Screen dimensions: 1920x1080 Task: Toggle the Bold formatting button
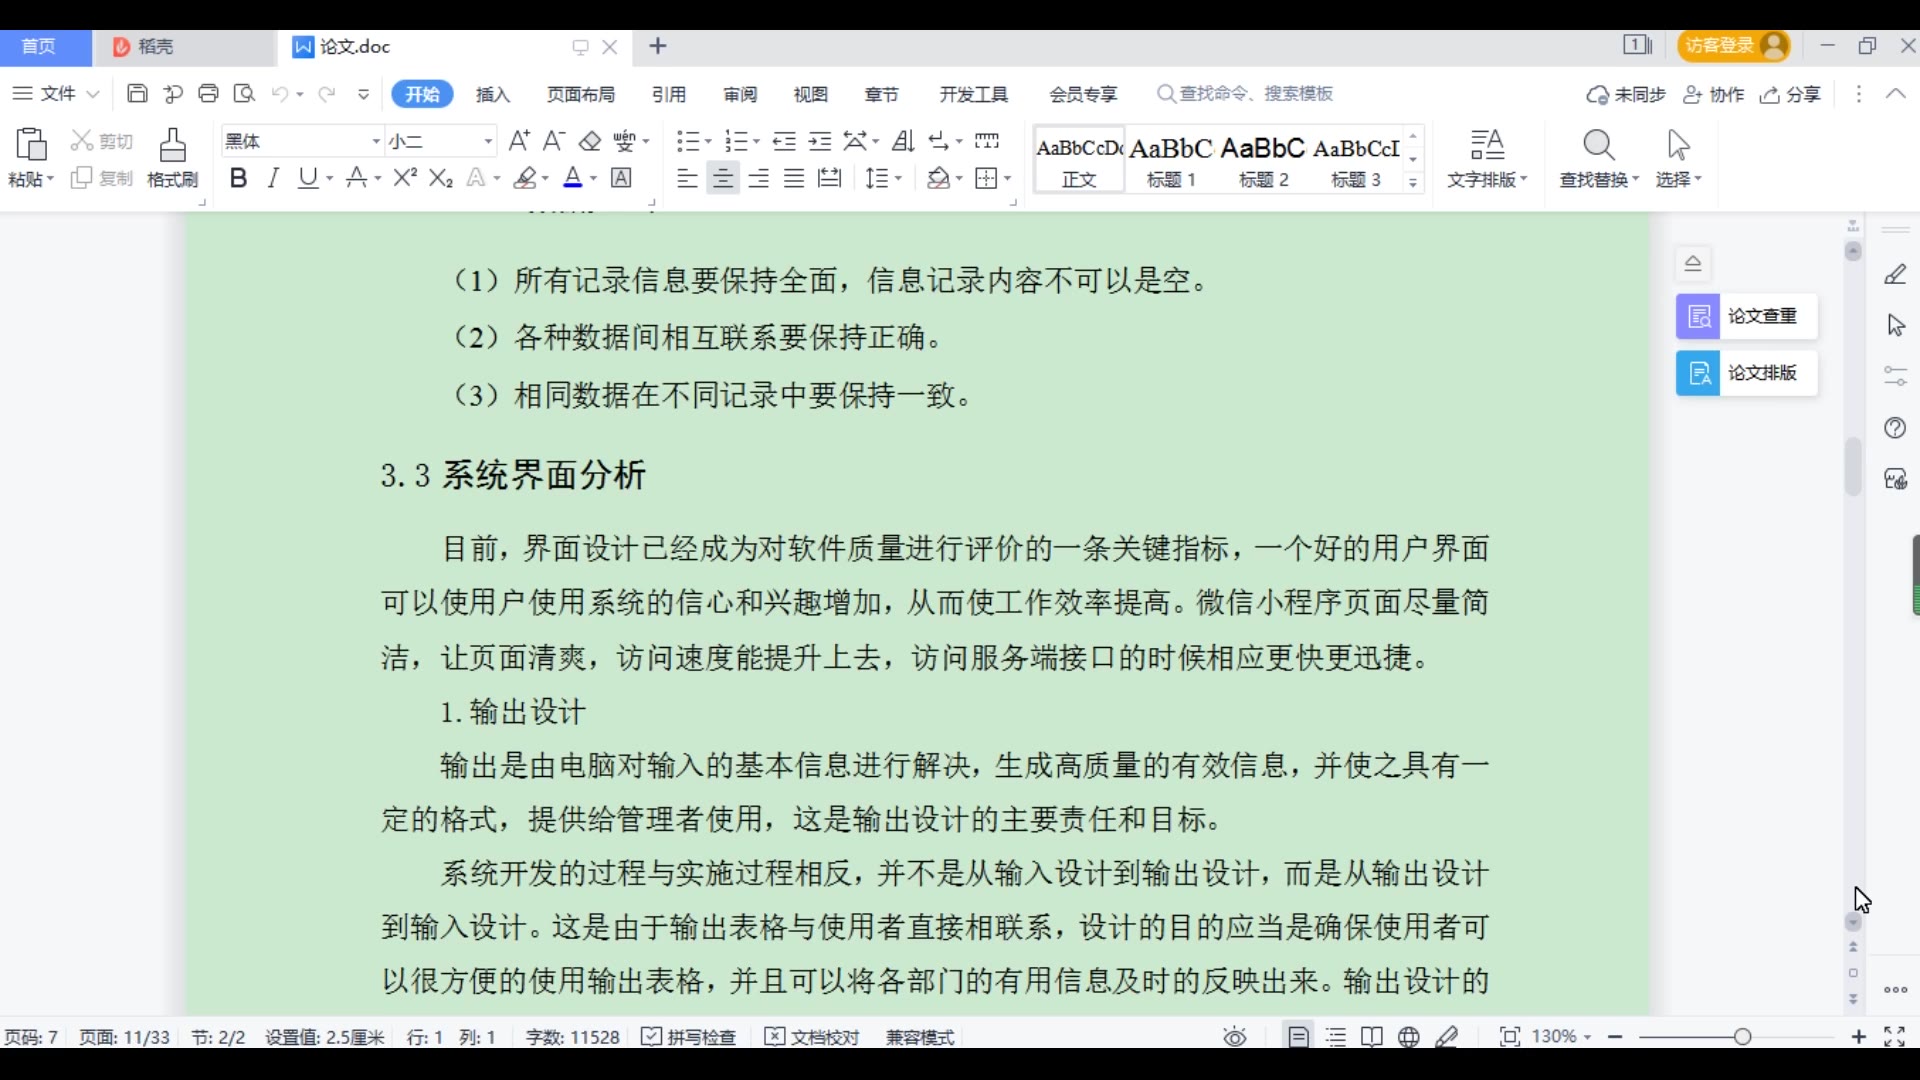(238, 178)
